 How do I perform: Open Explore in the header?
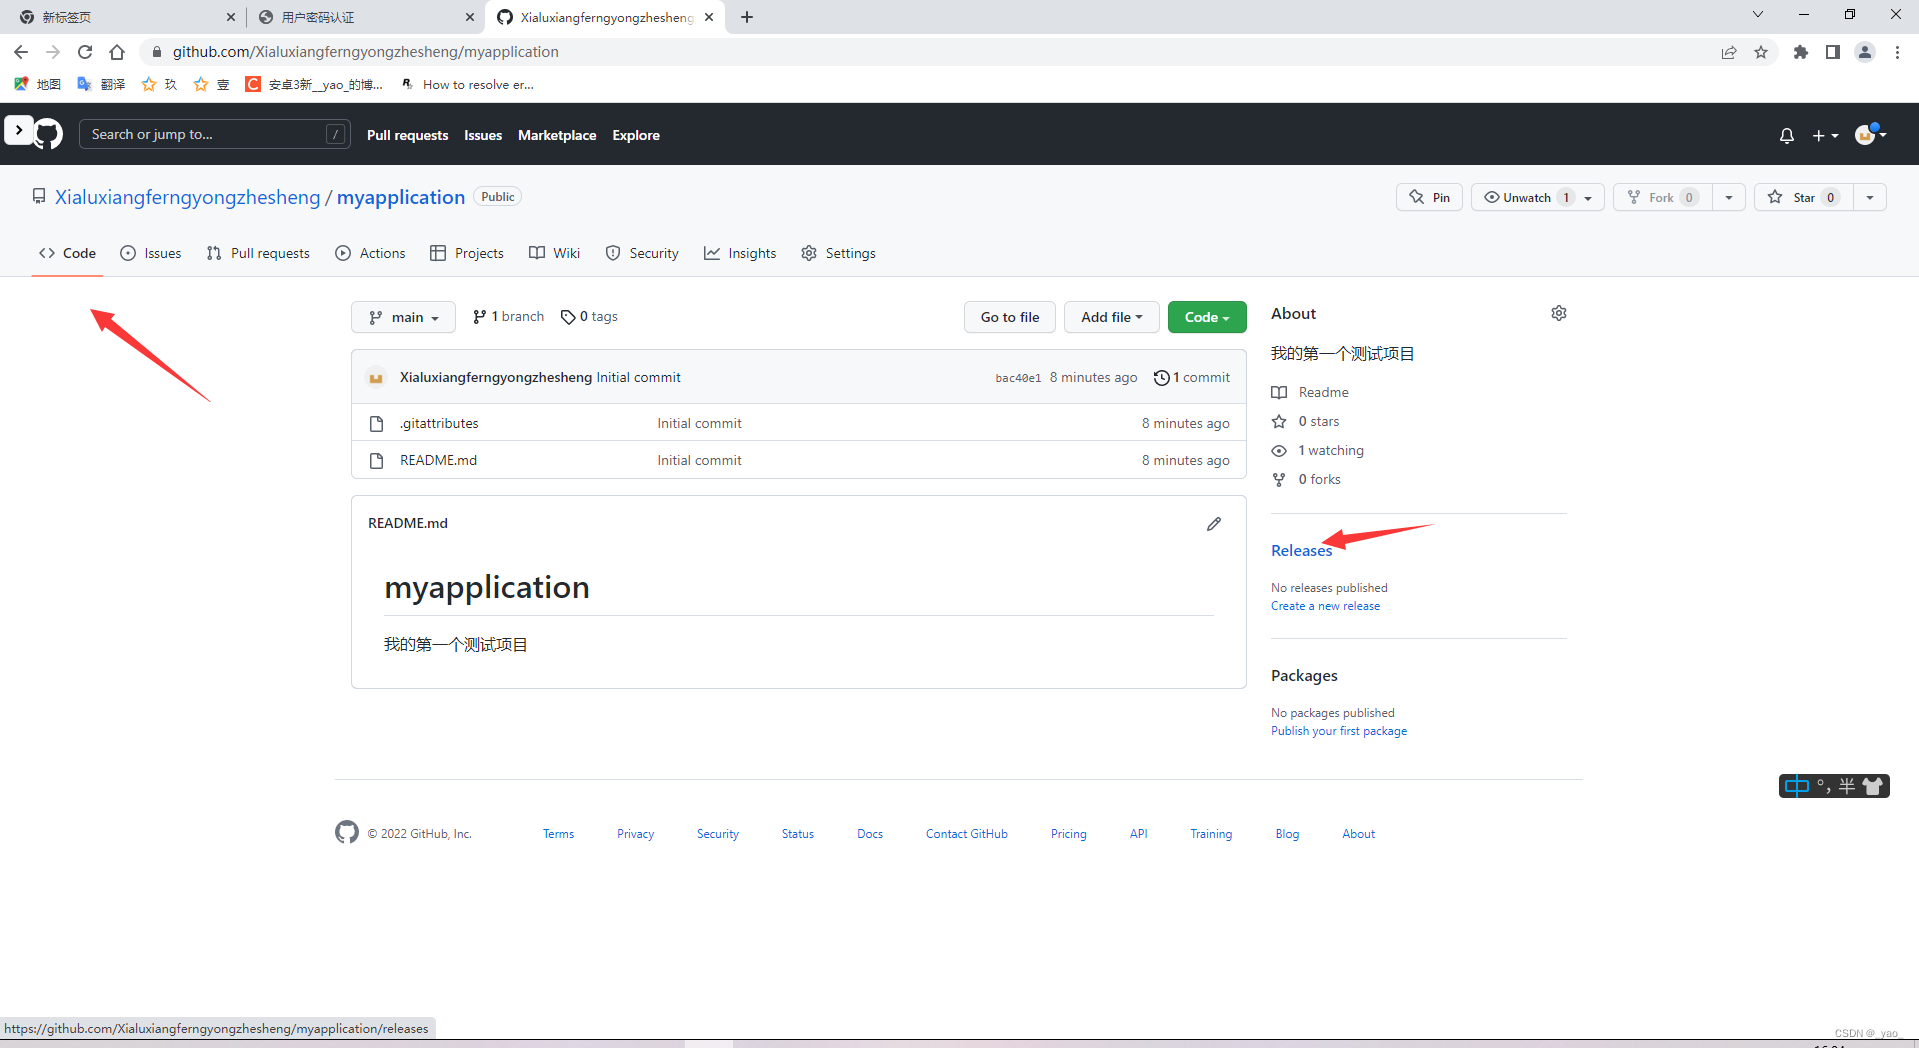coord(636,135)
